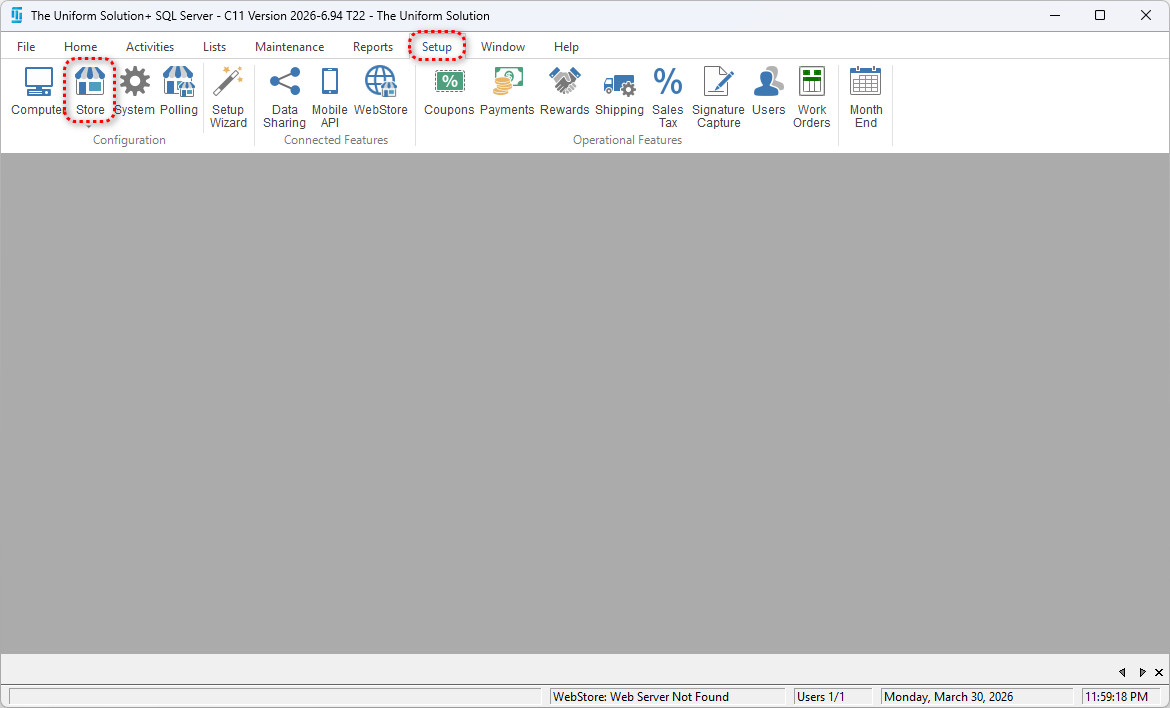Image resolution: width=1170 pixels, height=708 pixels.
Task: Switch to the Maintenance menu tab
Action: 289,47
